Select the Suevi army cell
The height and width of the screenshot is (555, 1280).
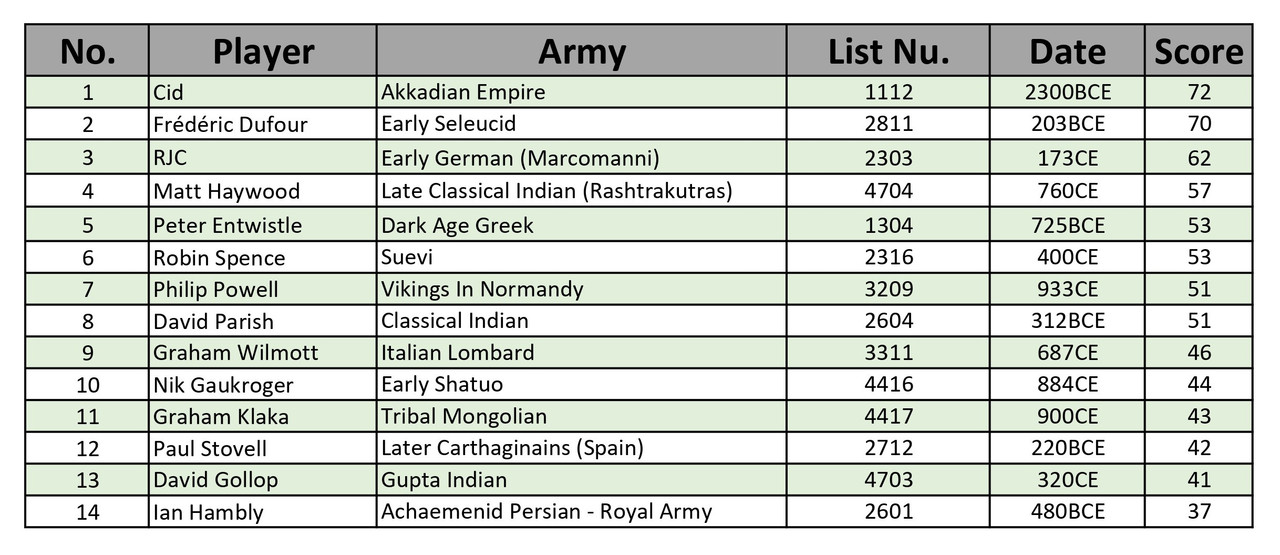point(581,257)
